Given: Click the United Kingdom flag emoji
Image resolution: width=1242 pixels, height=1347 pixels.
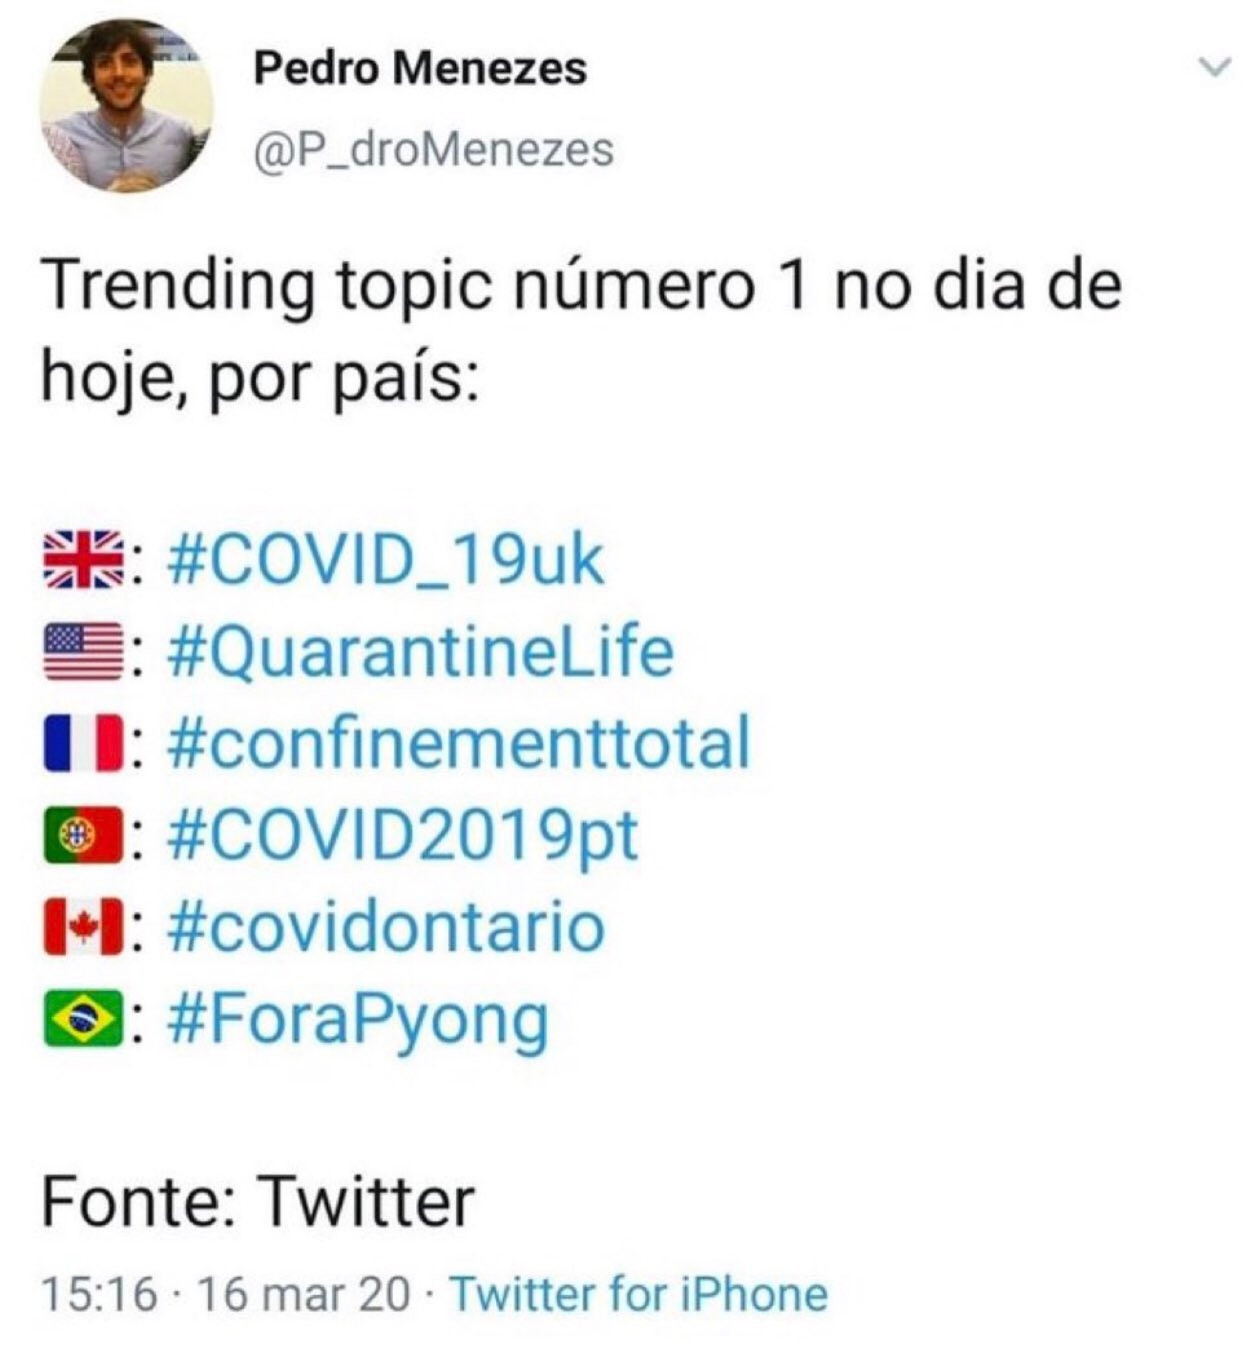Looking at the screenshot, I should [x=83, y=558].
